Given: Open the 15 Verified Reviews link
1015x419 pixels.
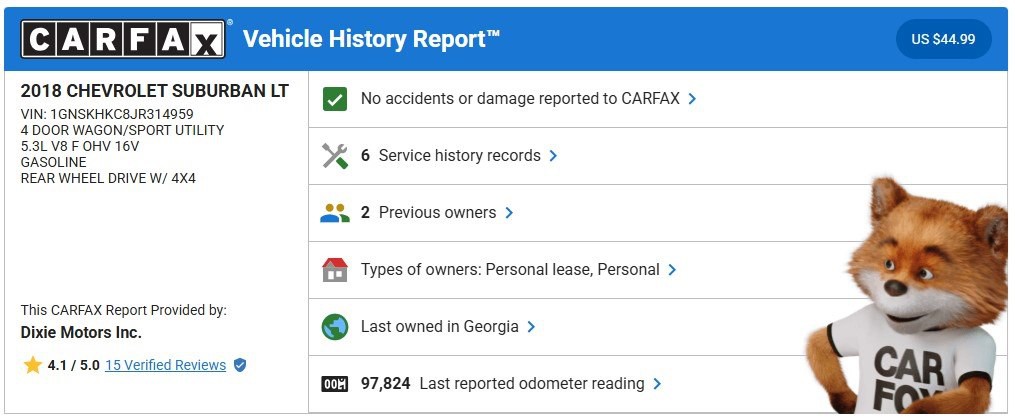Looking at the screenshot, I should click(x=165, y=365).
